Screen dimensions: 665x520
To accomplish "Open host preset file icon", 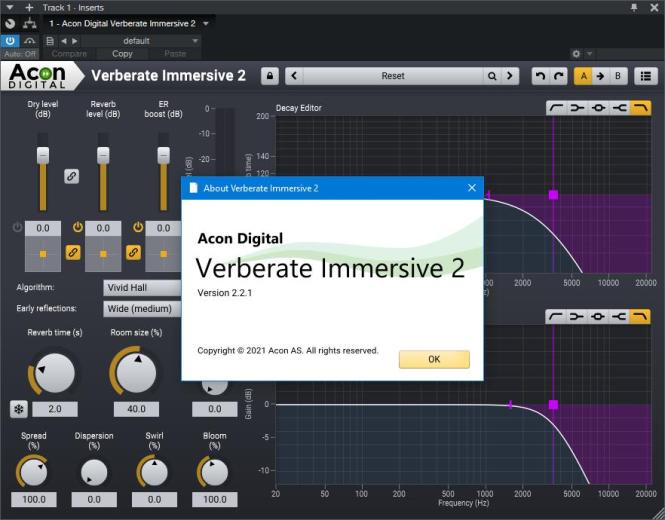I will [50, 41].
